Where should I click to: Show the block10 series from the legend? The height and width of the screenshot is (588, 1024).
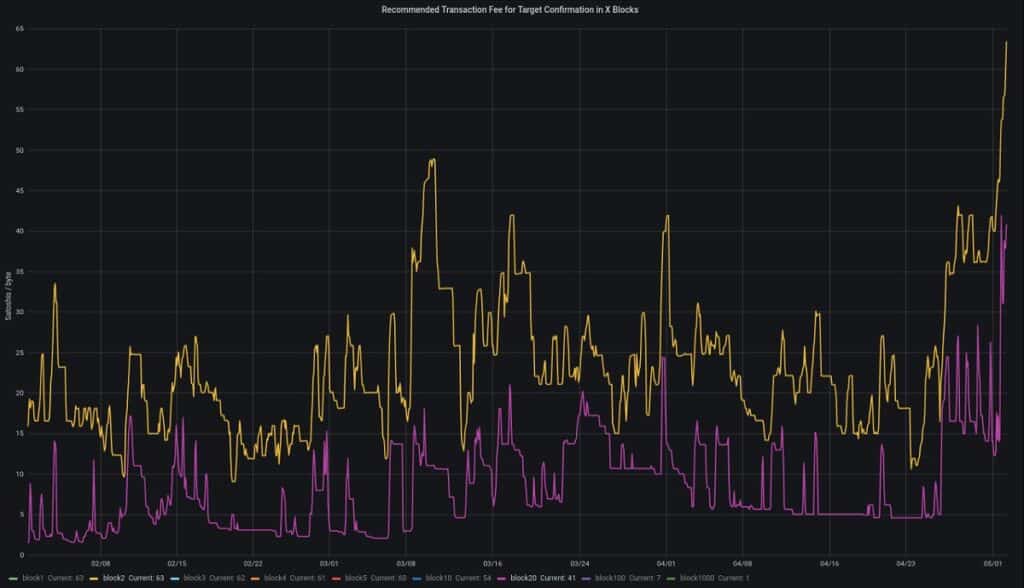coord(458,578)
